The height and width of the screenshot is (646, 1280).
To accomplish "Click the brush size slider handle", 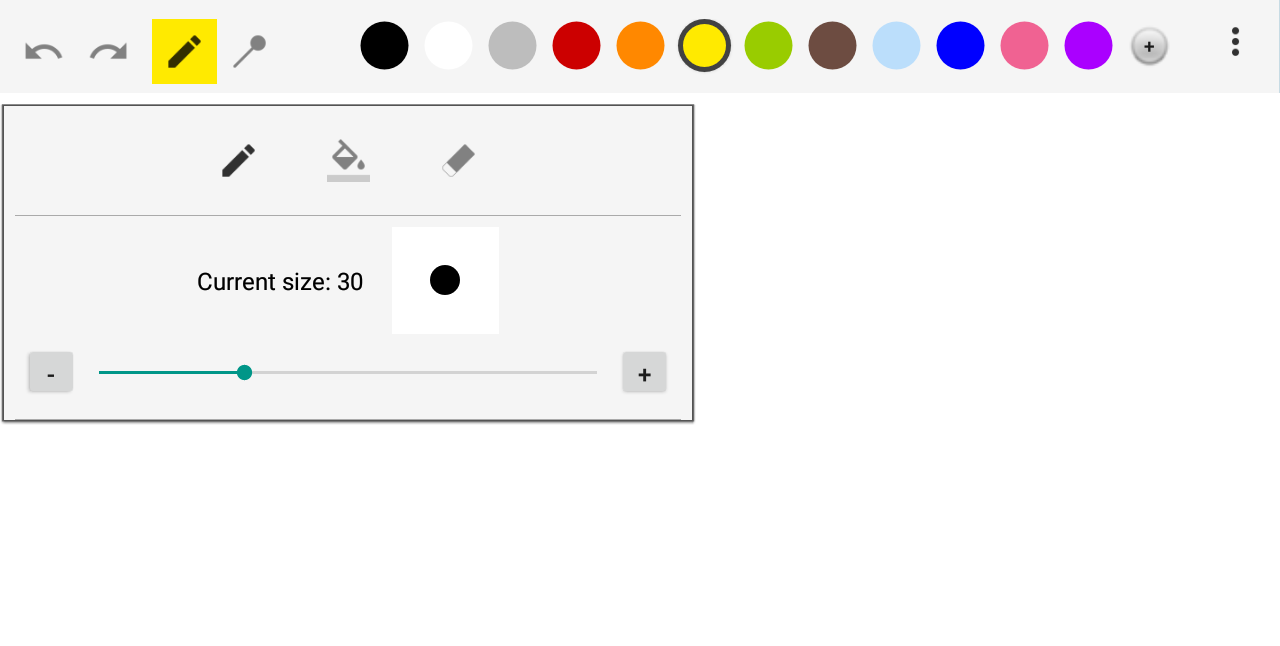I will [x=244, y=372].
